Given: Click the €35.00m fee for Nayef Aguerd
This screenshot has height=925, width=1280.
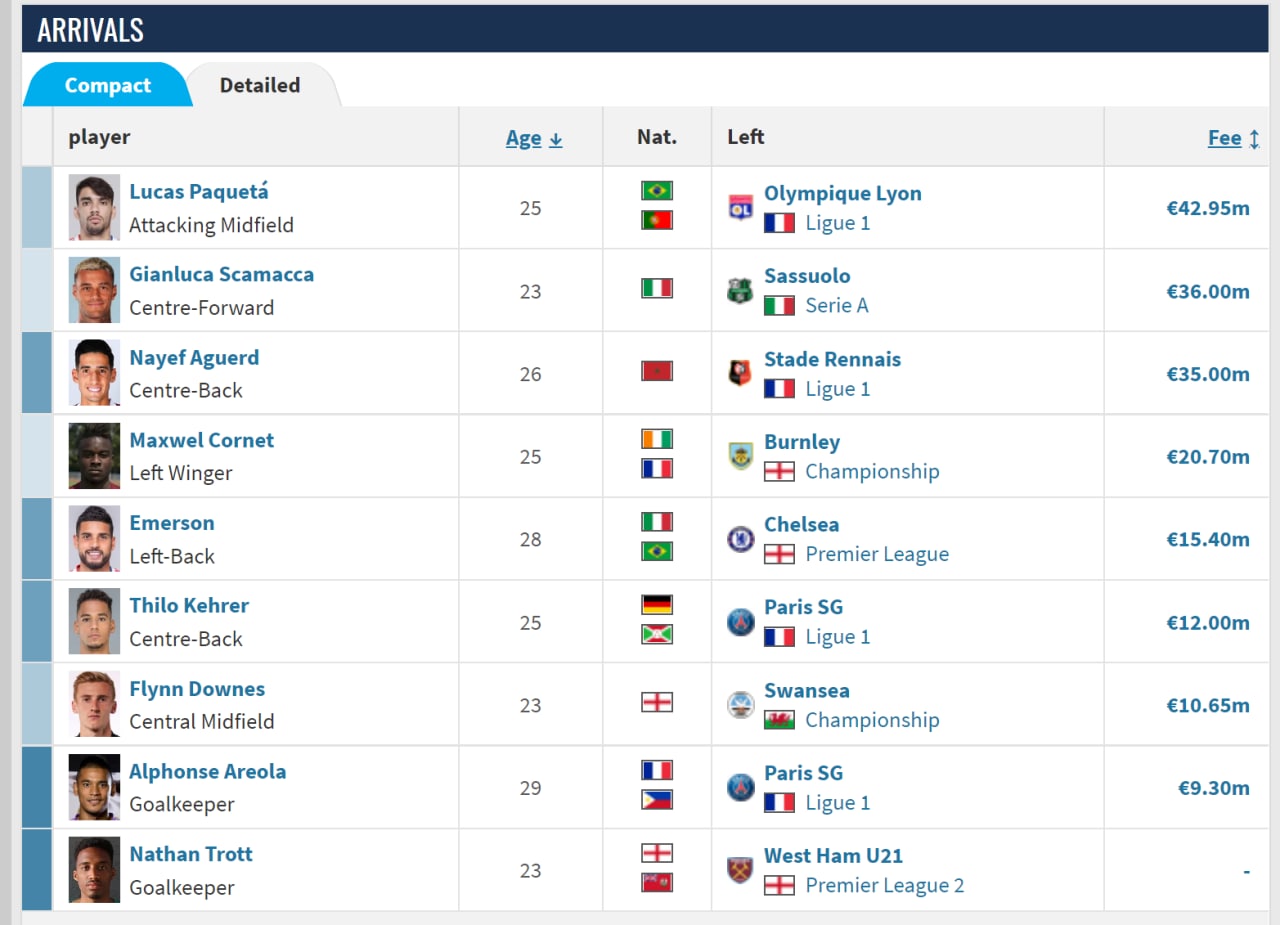Looking at the screenshot, I should [x=1207, y=374].
